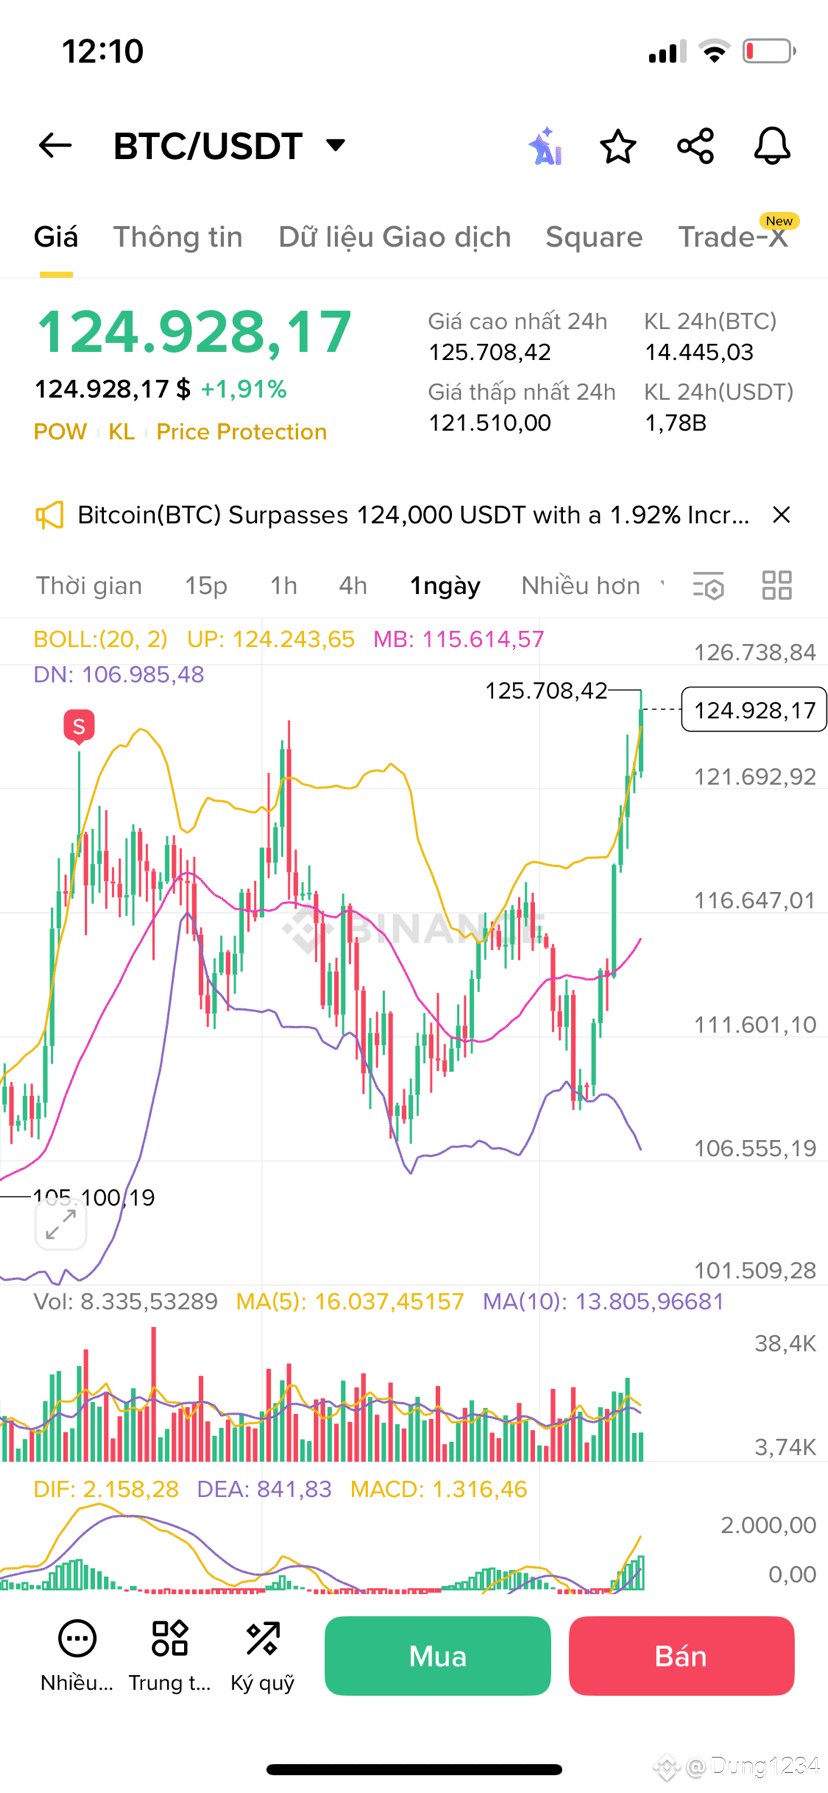The image size is (828, 1793).
Task: Tap the MB: 115.614,57 Bollinger label
Action: (x=459, y=640)
